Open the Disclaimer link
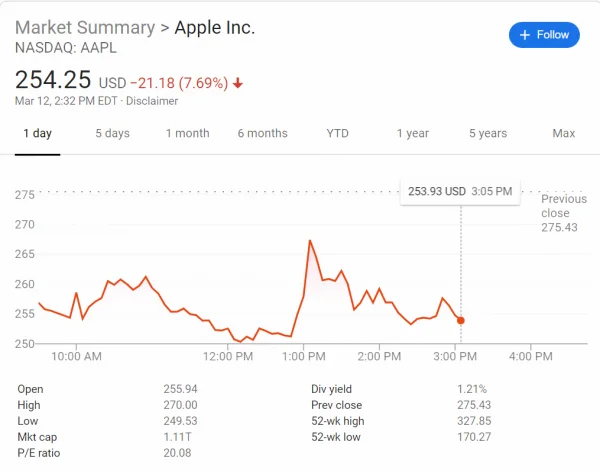The height and width of the screenshot is (471, 600). (152, 101)
